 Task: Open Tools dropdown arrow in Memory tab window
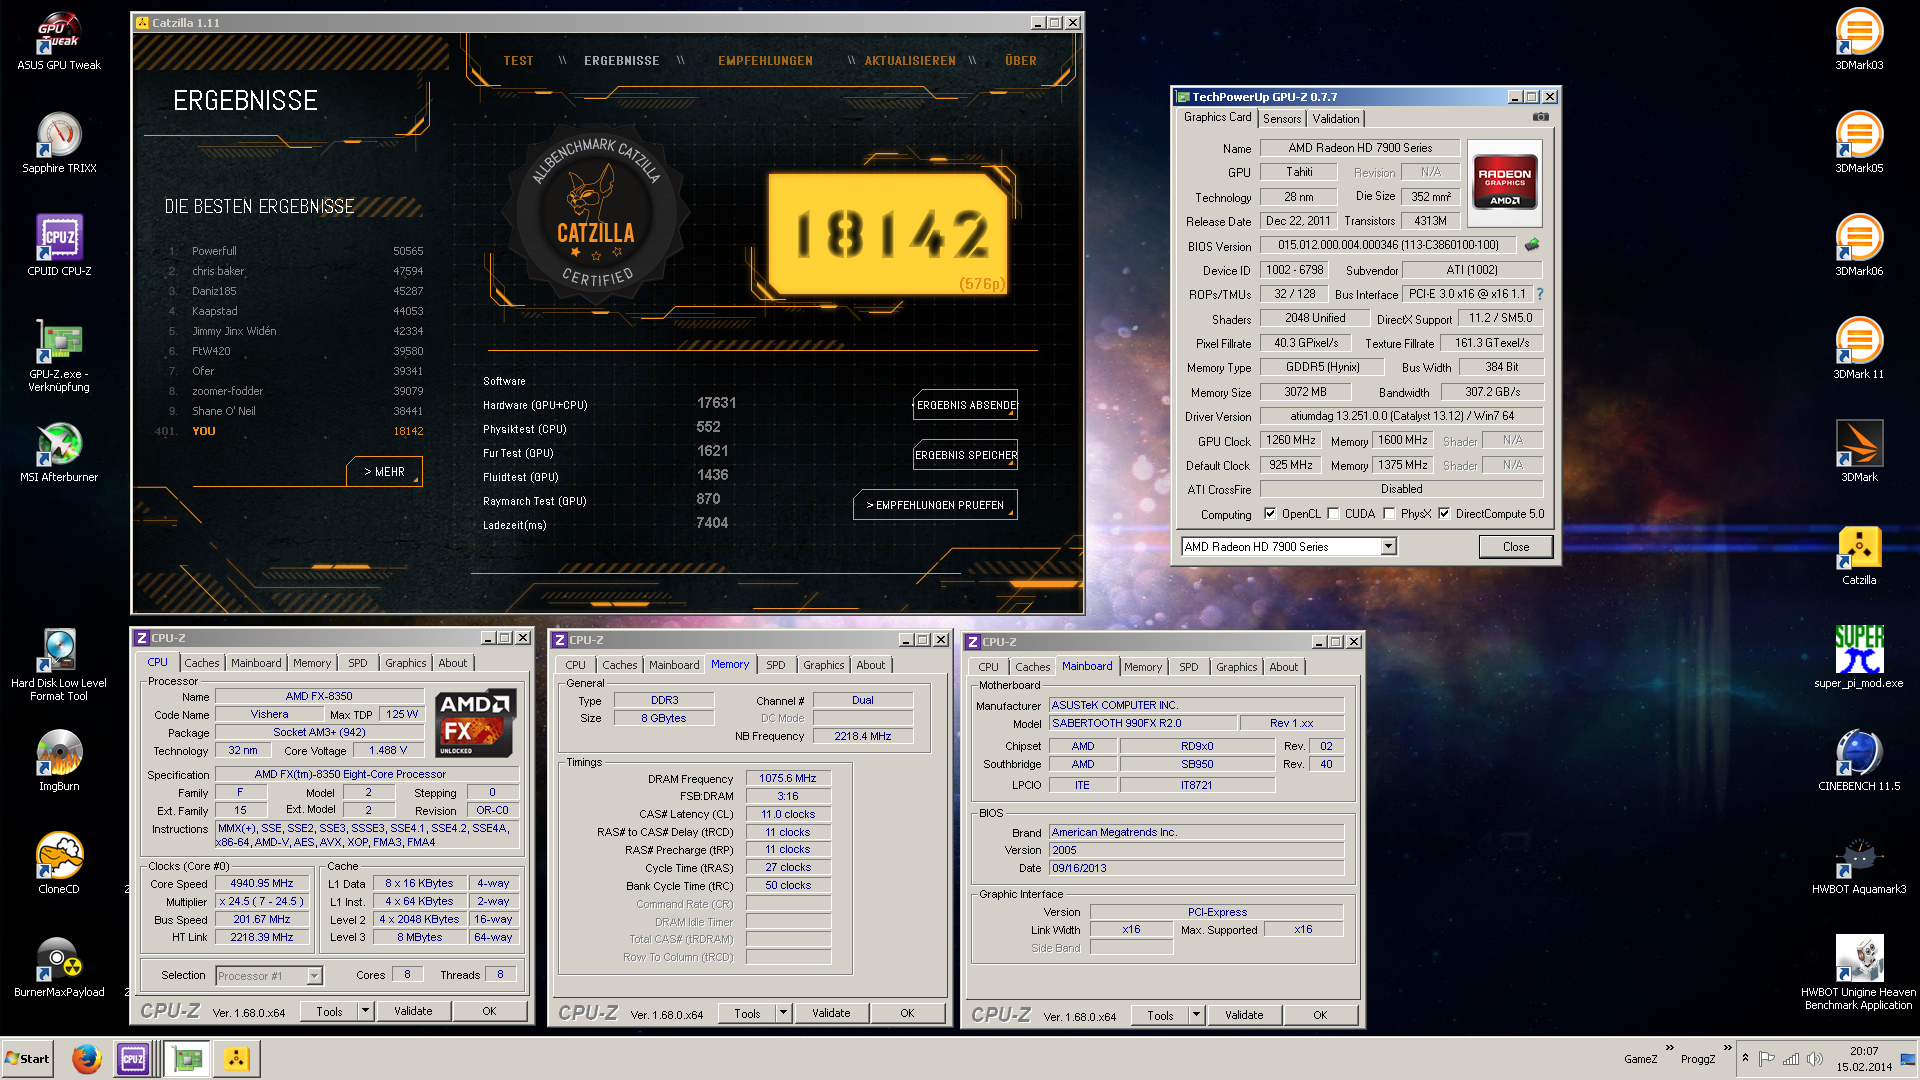pos(784,1013)
